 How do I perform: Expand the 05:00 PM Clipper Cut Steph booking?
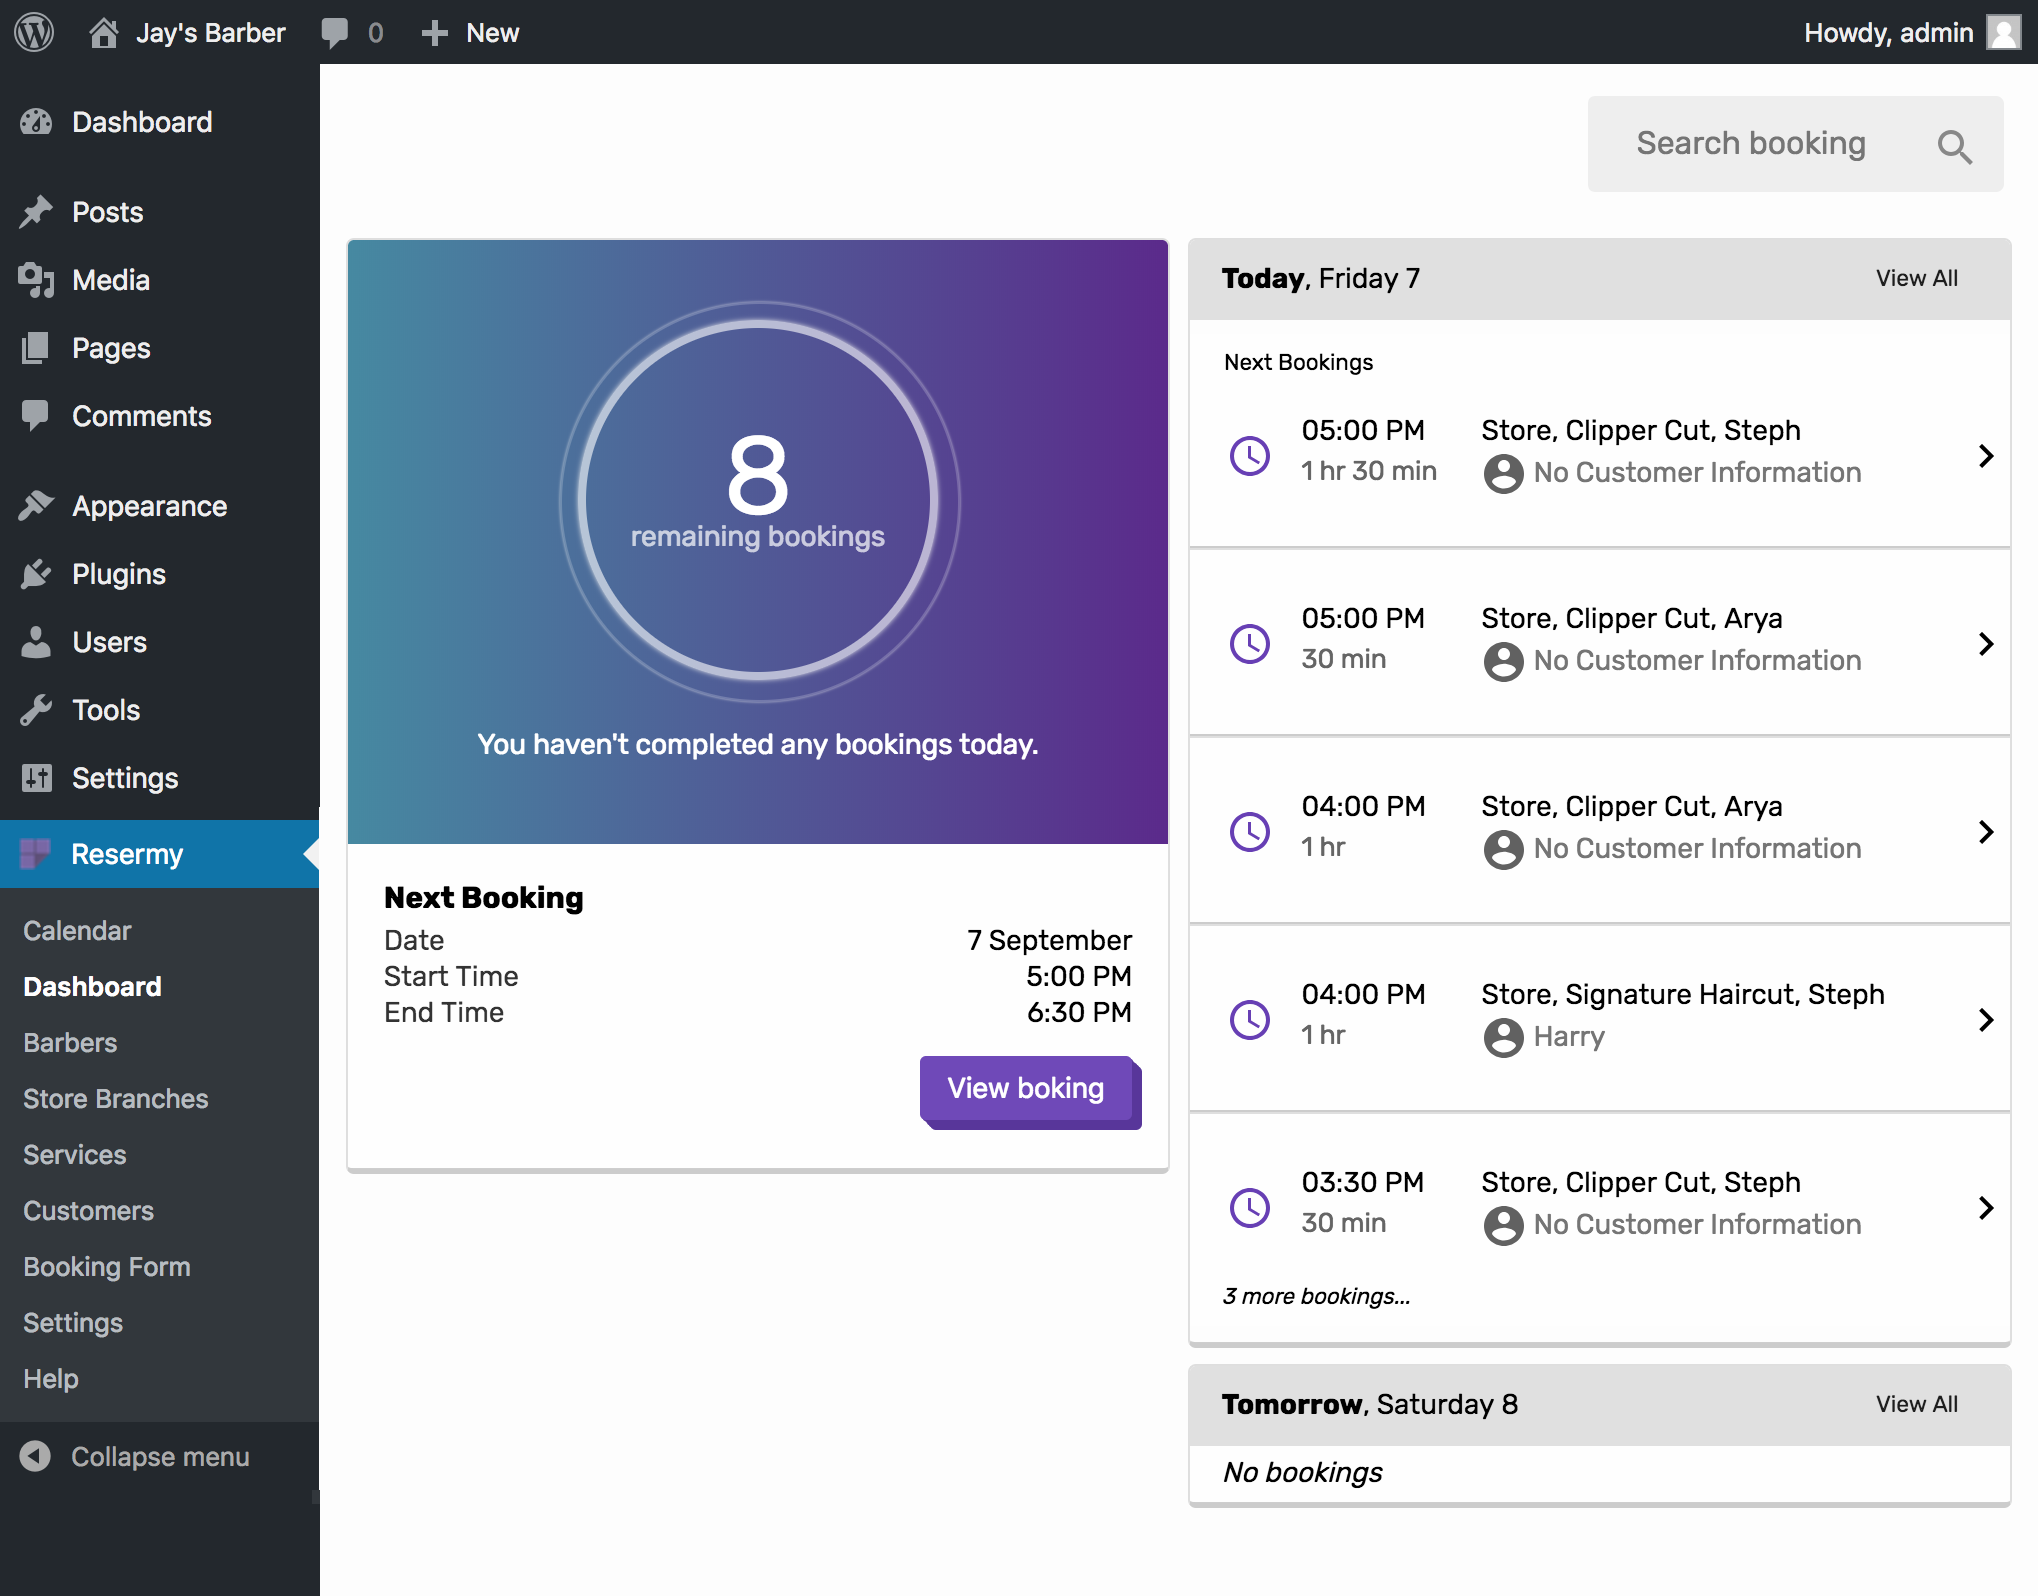click(x=1986, y=456)
